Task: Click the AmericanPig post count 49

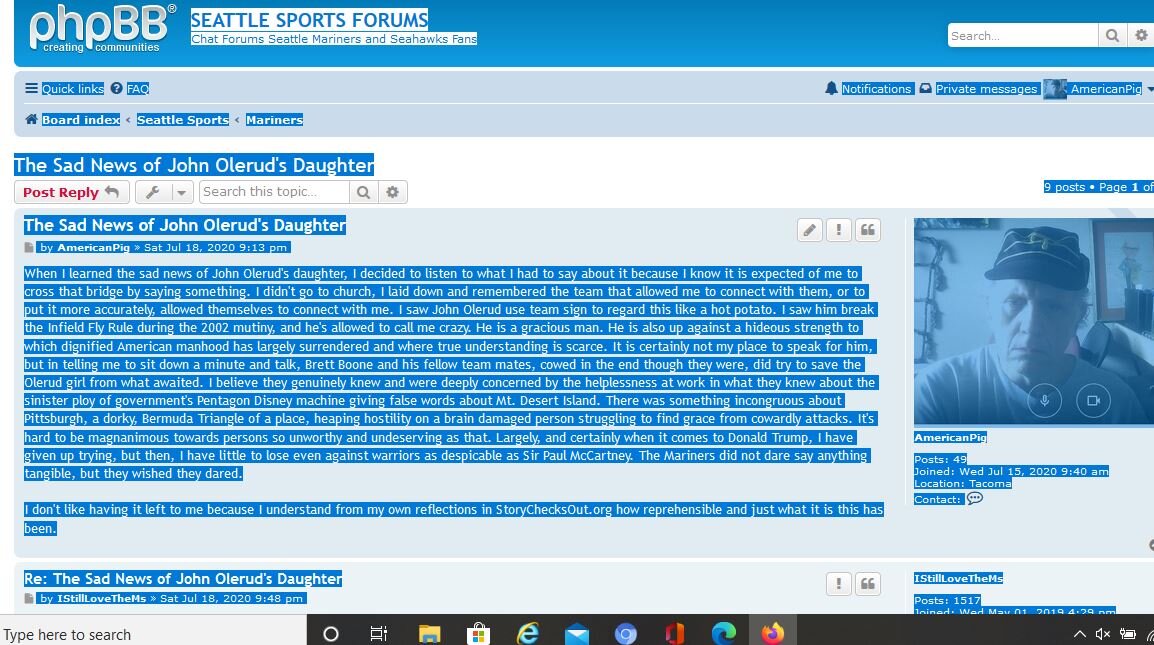Action: [x=960, y=459]
